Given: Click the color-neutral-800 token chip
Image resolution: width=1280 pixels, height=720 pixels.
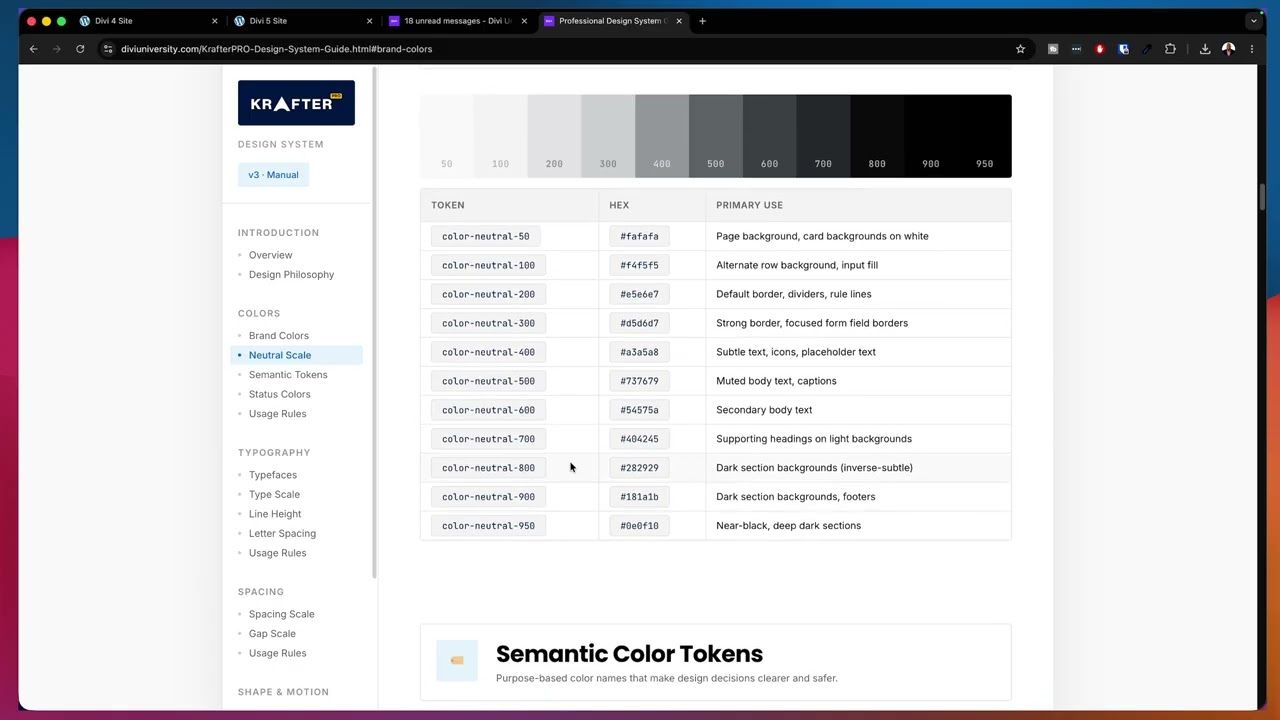Looking at the screenshot, I should coord(488,468).
